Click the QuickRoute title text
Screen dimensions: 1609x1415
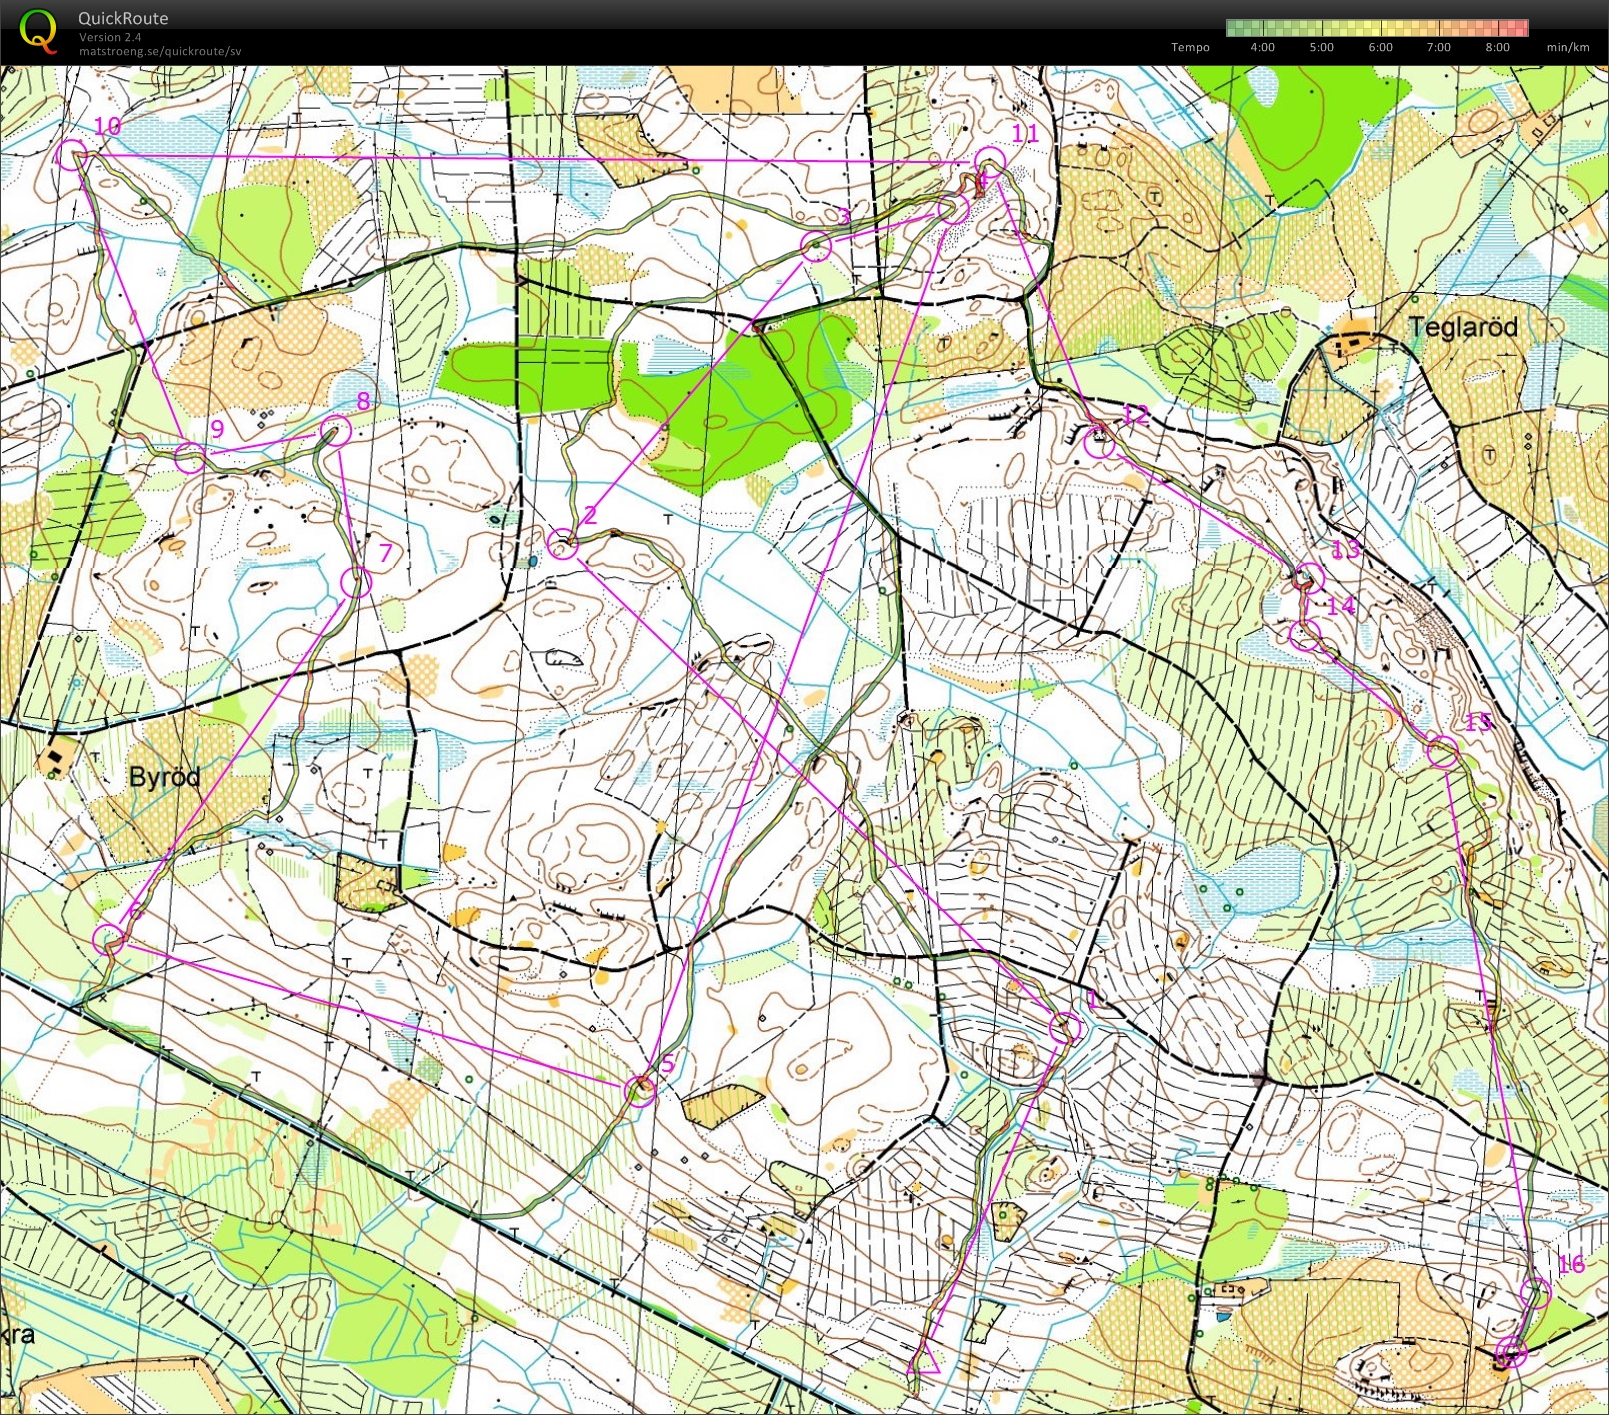pos(123,18)
